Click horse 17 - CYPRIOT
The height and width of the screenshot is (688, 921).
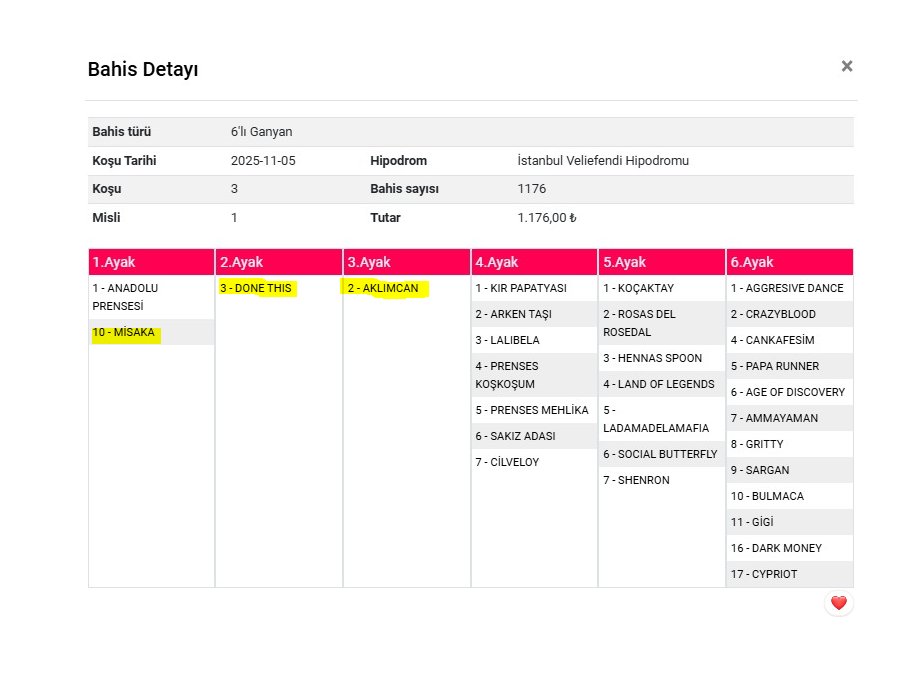point(790,574)
